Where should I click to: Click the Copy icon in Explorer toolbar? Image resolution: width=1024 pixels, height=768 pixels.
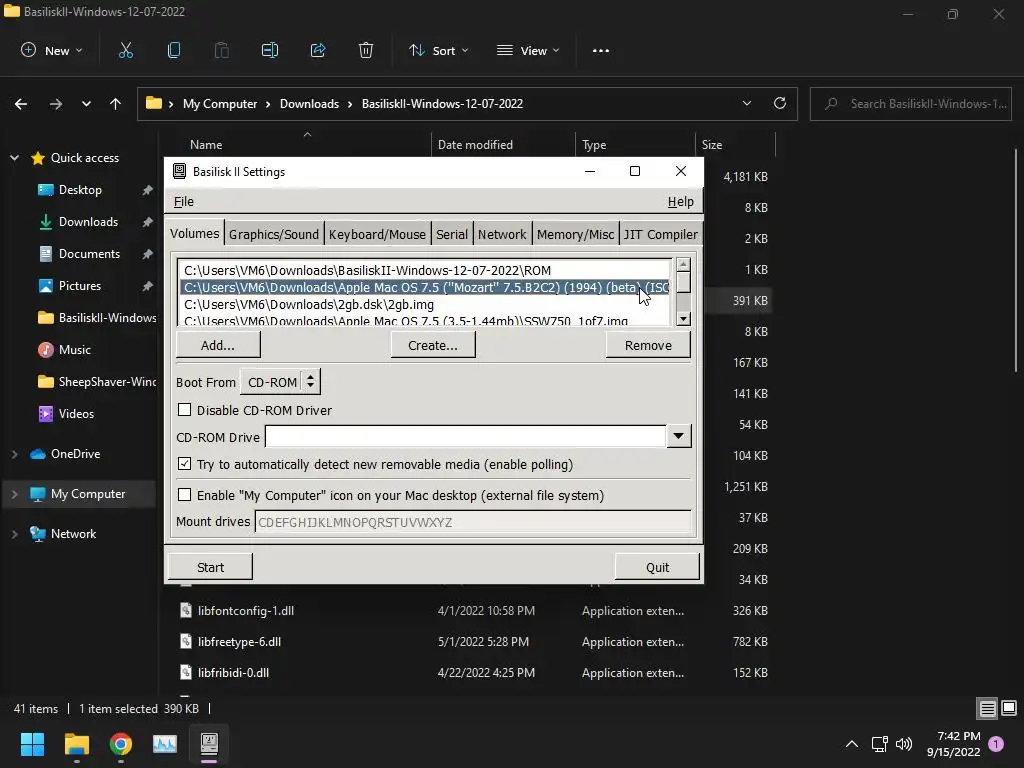tap(174, 51)
